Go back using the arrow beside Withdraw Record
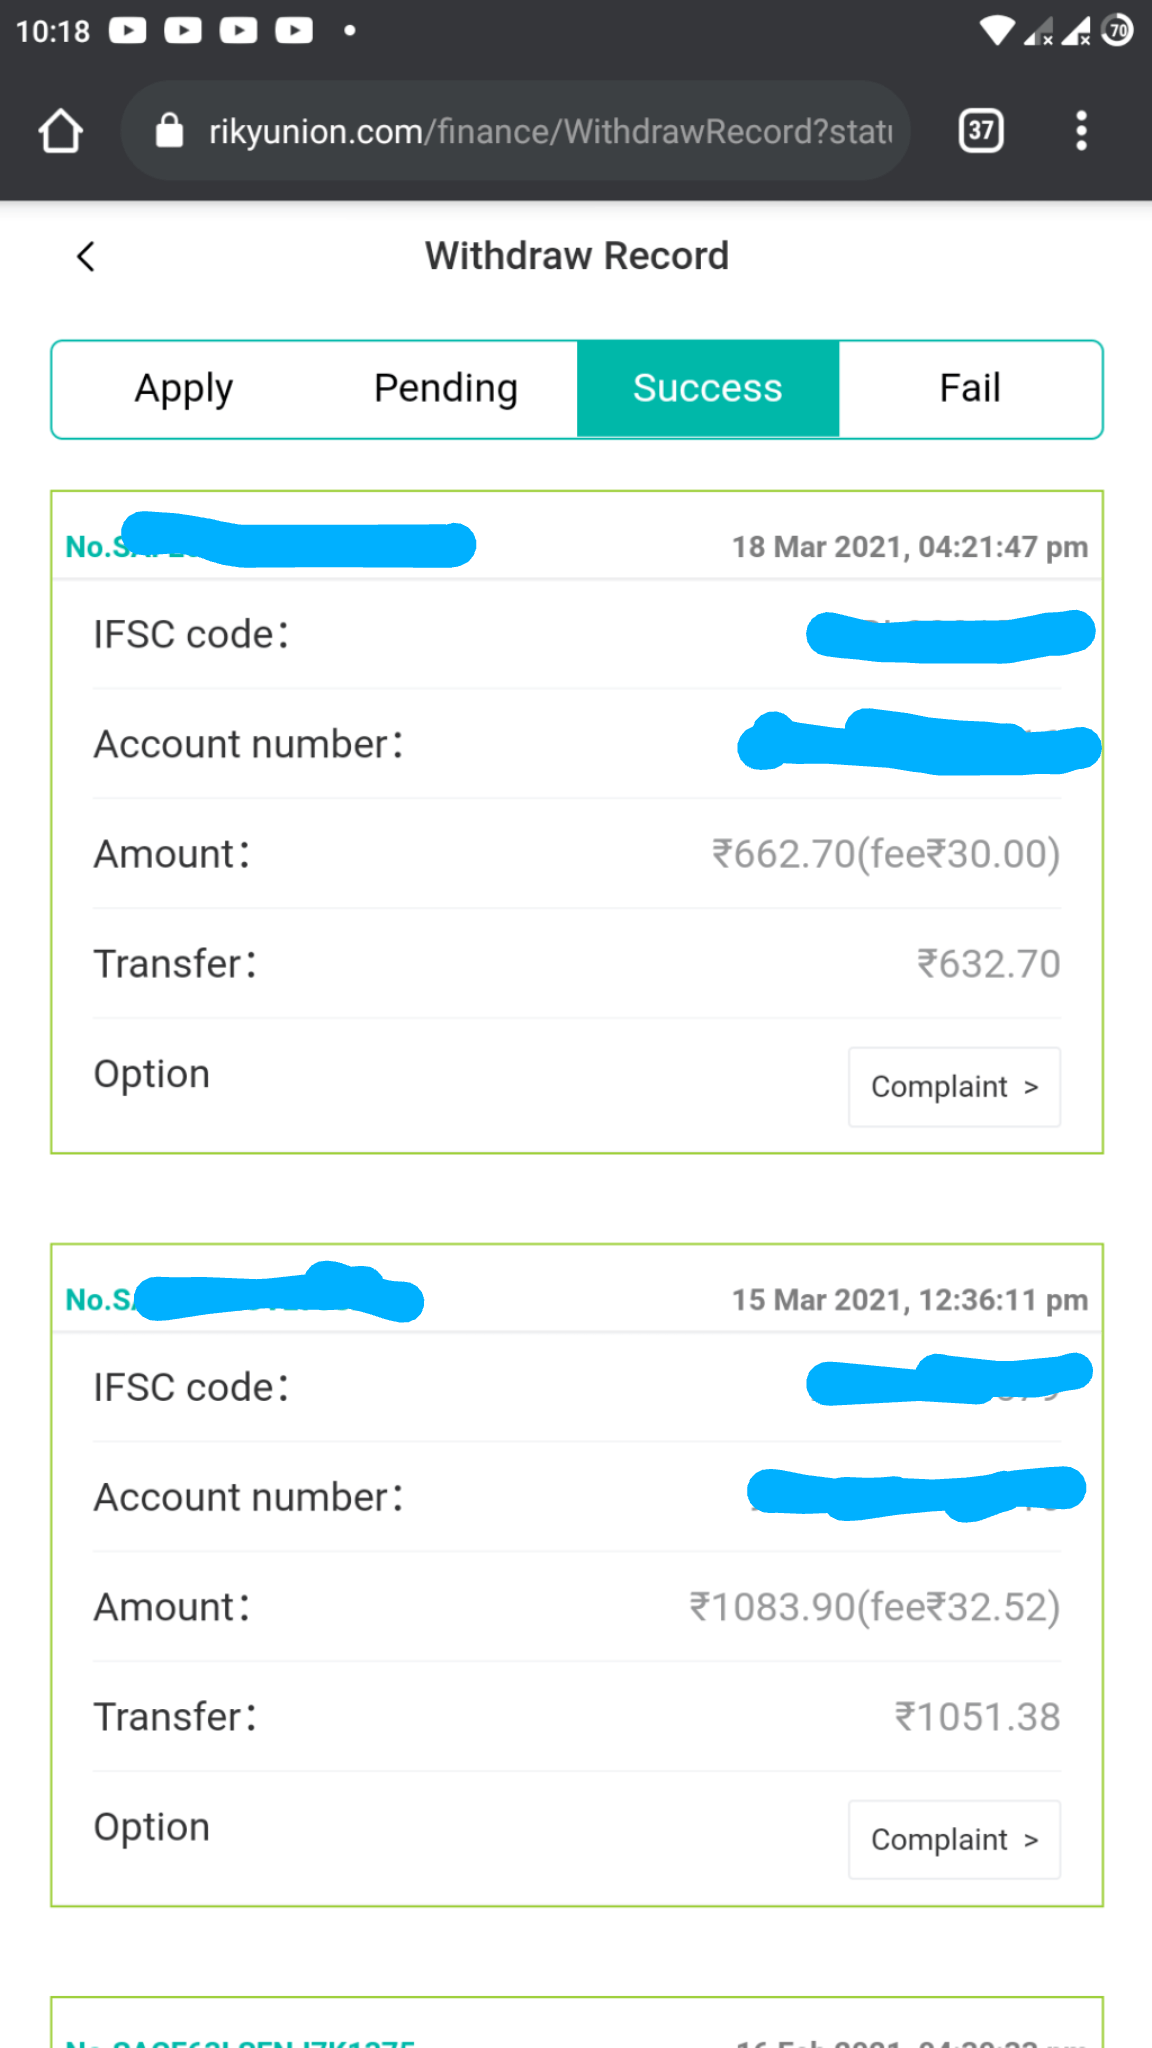Image resolution: width=1152 pixels, height=2048 pixels. click(86, 257)
